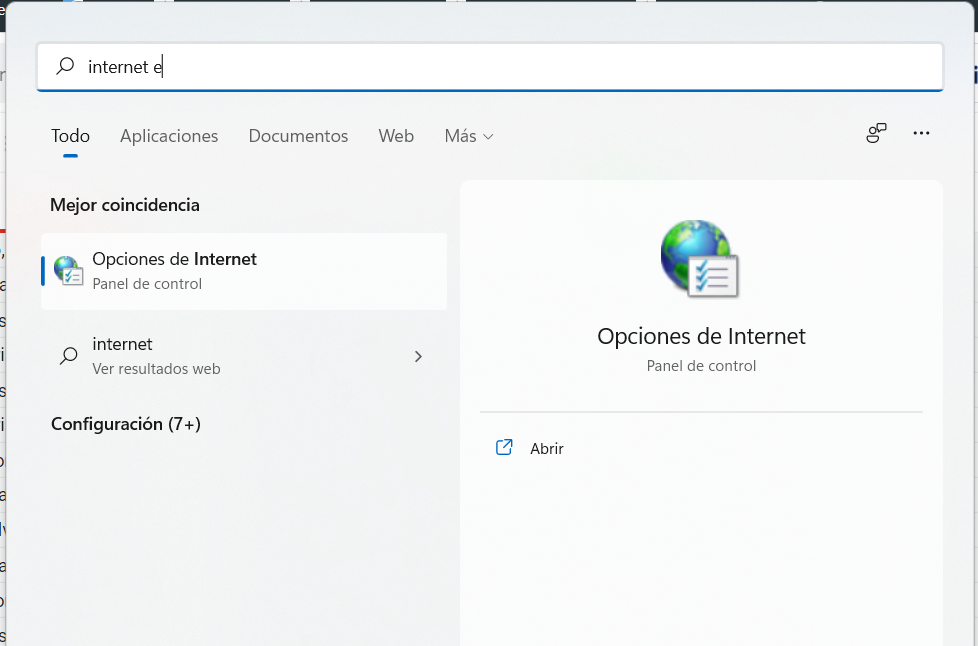Screen dimensions: 978x646
Task: Switch to the Todo tab
Action: click(70, 136)
